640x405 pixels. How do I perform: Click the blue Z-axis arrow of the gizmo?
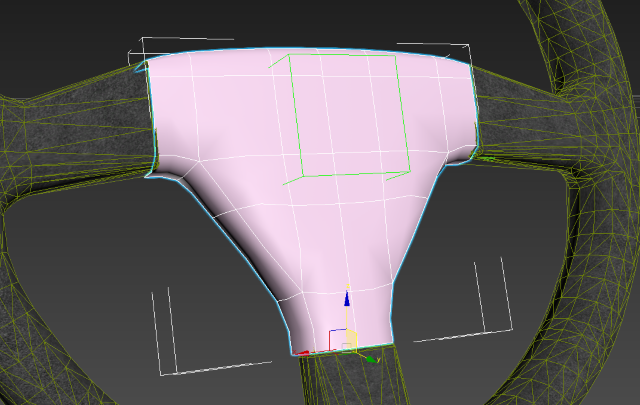[347, 298]
